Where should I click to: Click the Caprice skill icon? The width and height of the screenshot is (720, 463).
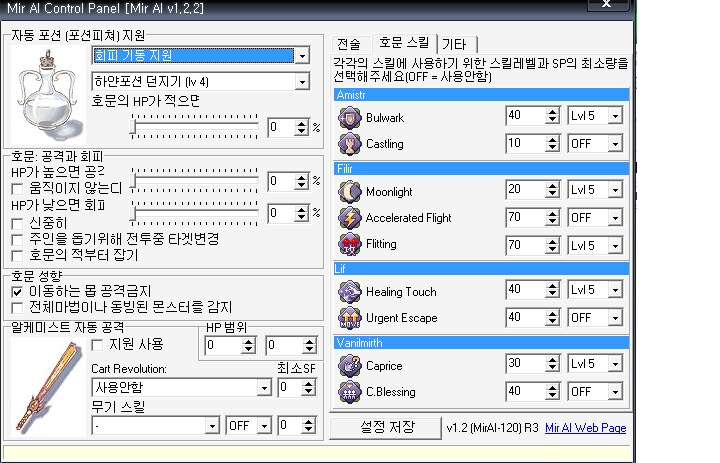coord(350,365)
